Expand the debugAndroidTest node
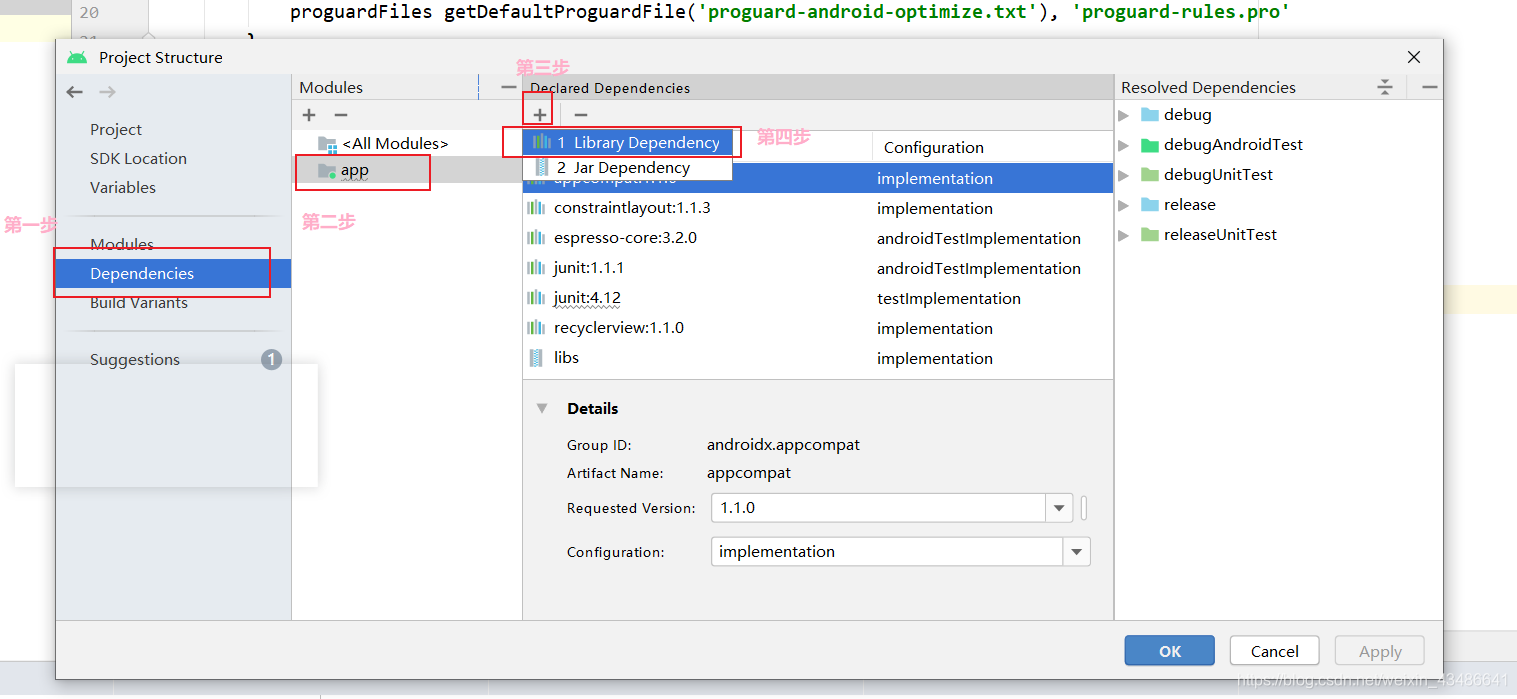This screenshot has width=1517, height=699. pos(1124,145)
